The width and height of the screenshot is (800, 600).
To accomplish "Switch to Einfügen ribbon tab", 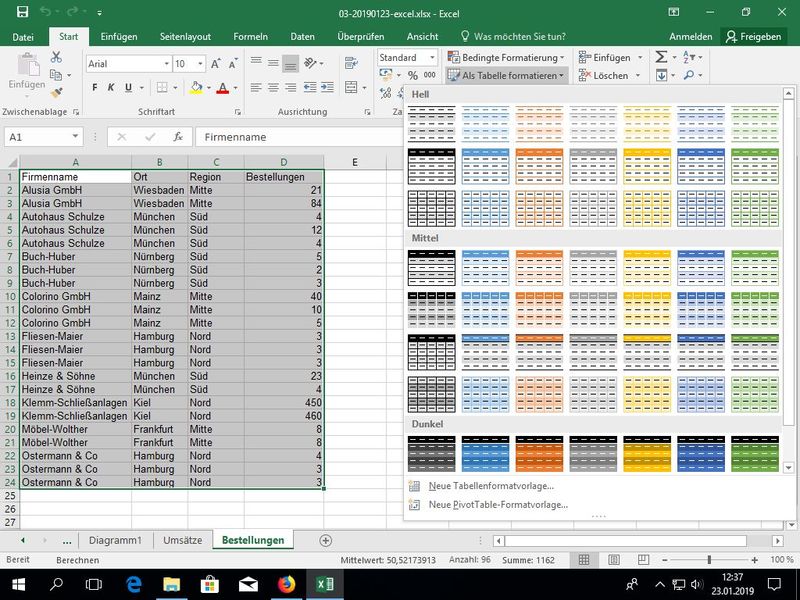I will pos(118,37).
